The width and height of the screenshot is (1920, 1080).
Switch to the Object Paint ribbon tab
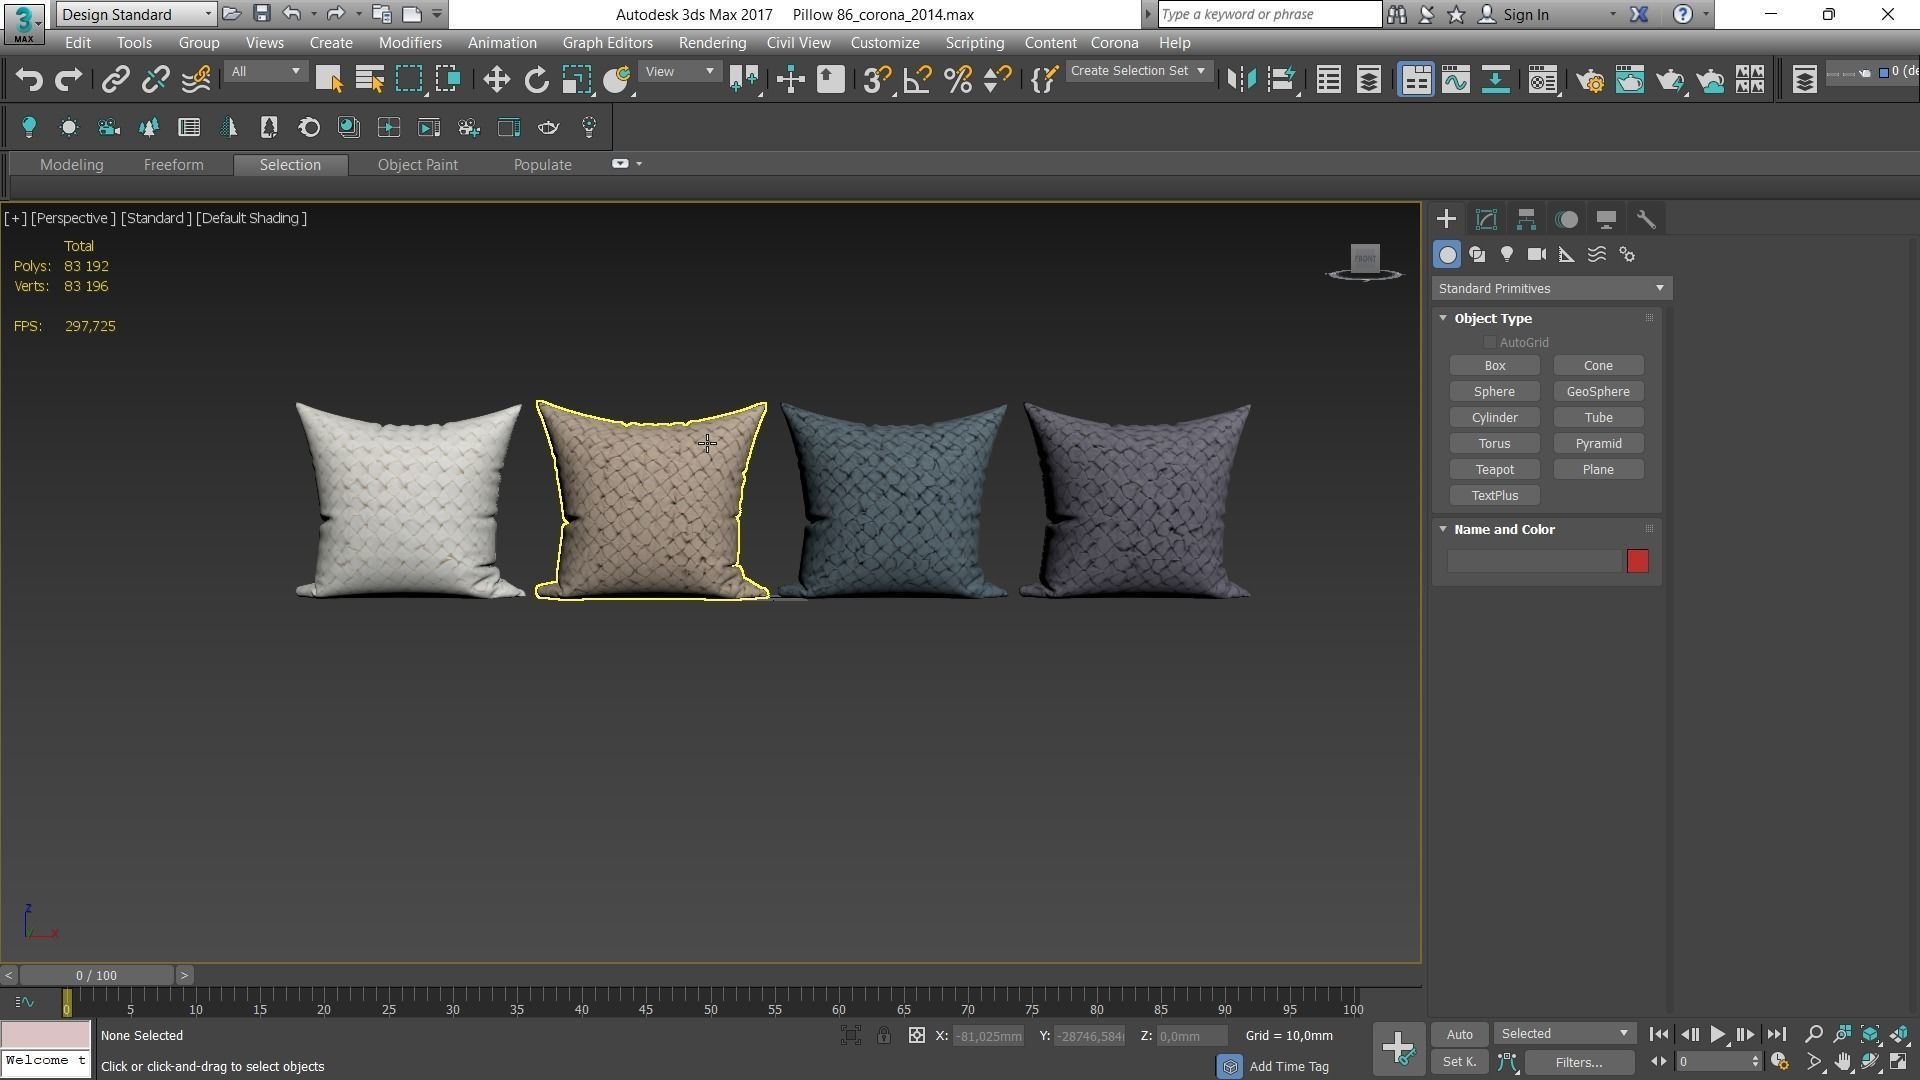(417, 165)
